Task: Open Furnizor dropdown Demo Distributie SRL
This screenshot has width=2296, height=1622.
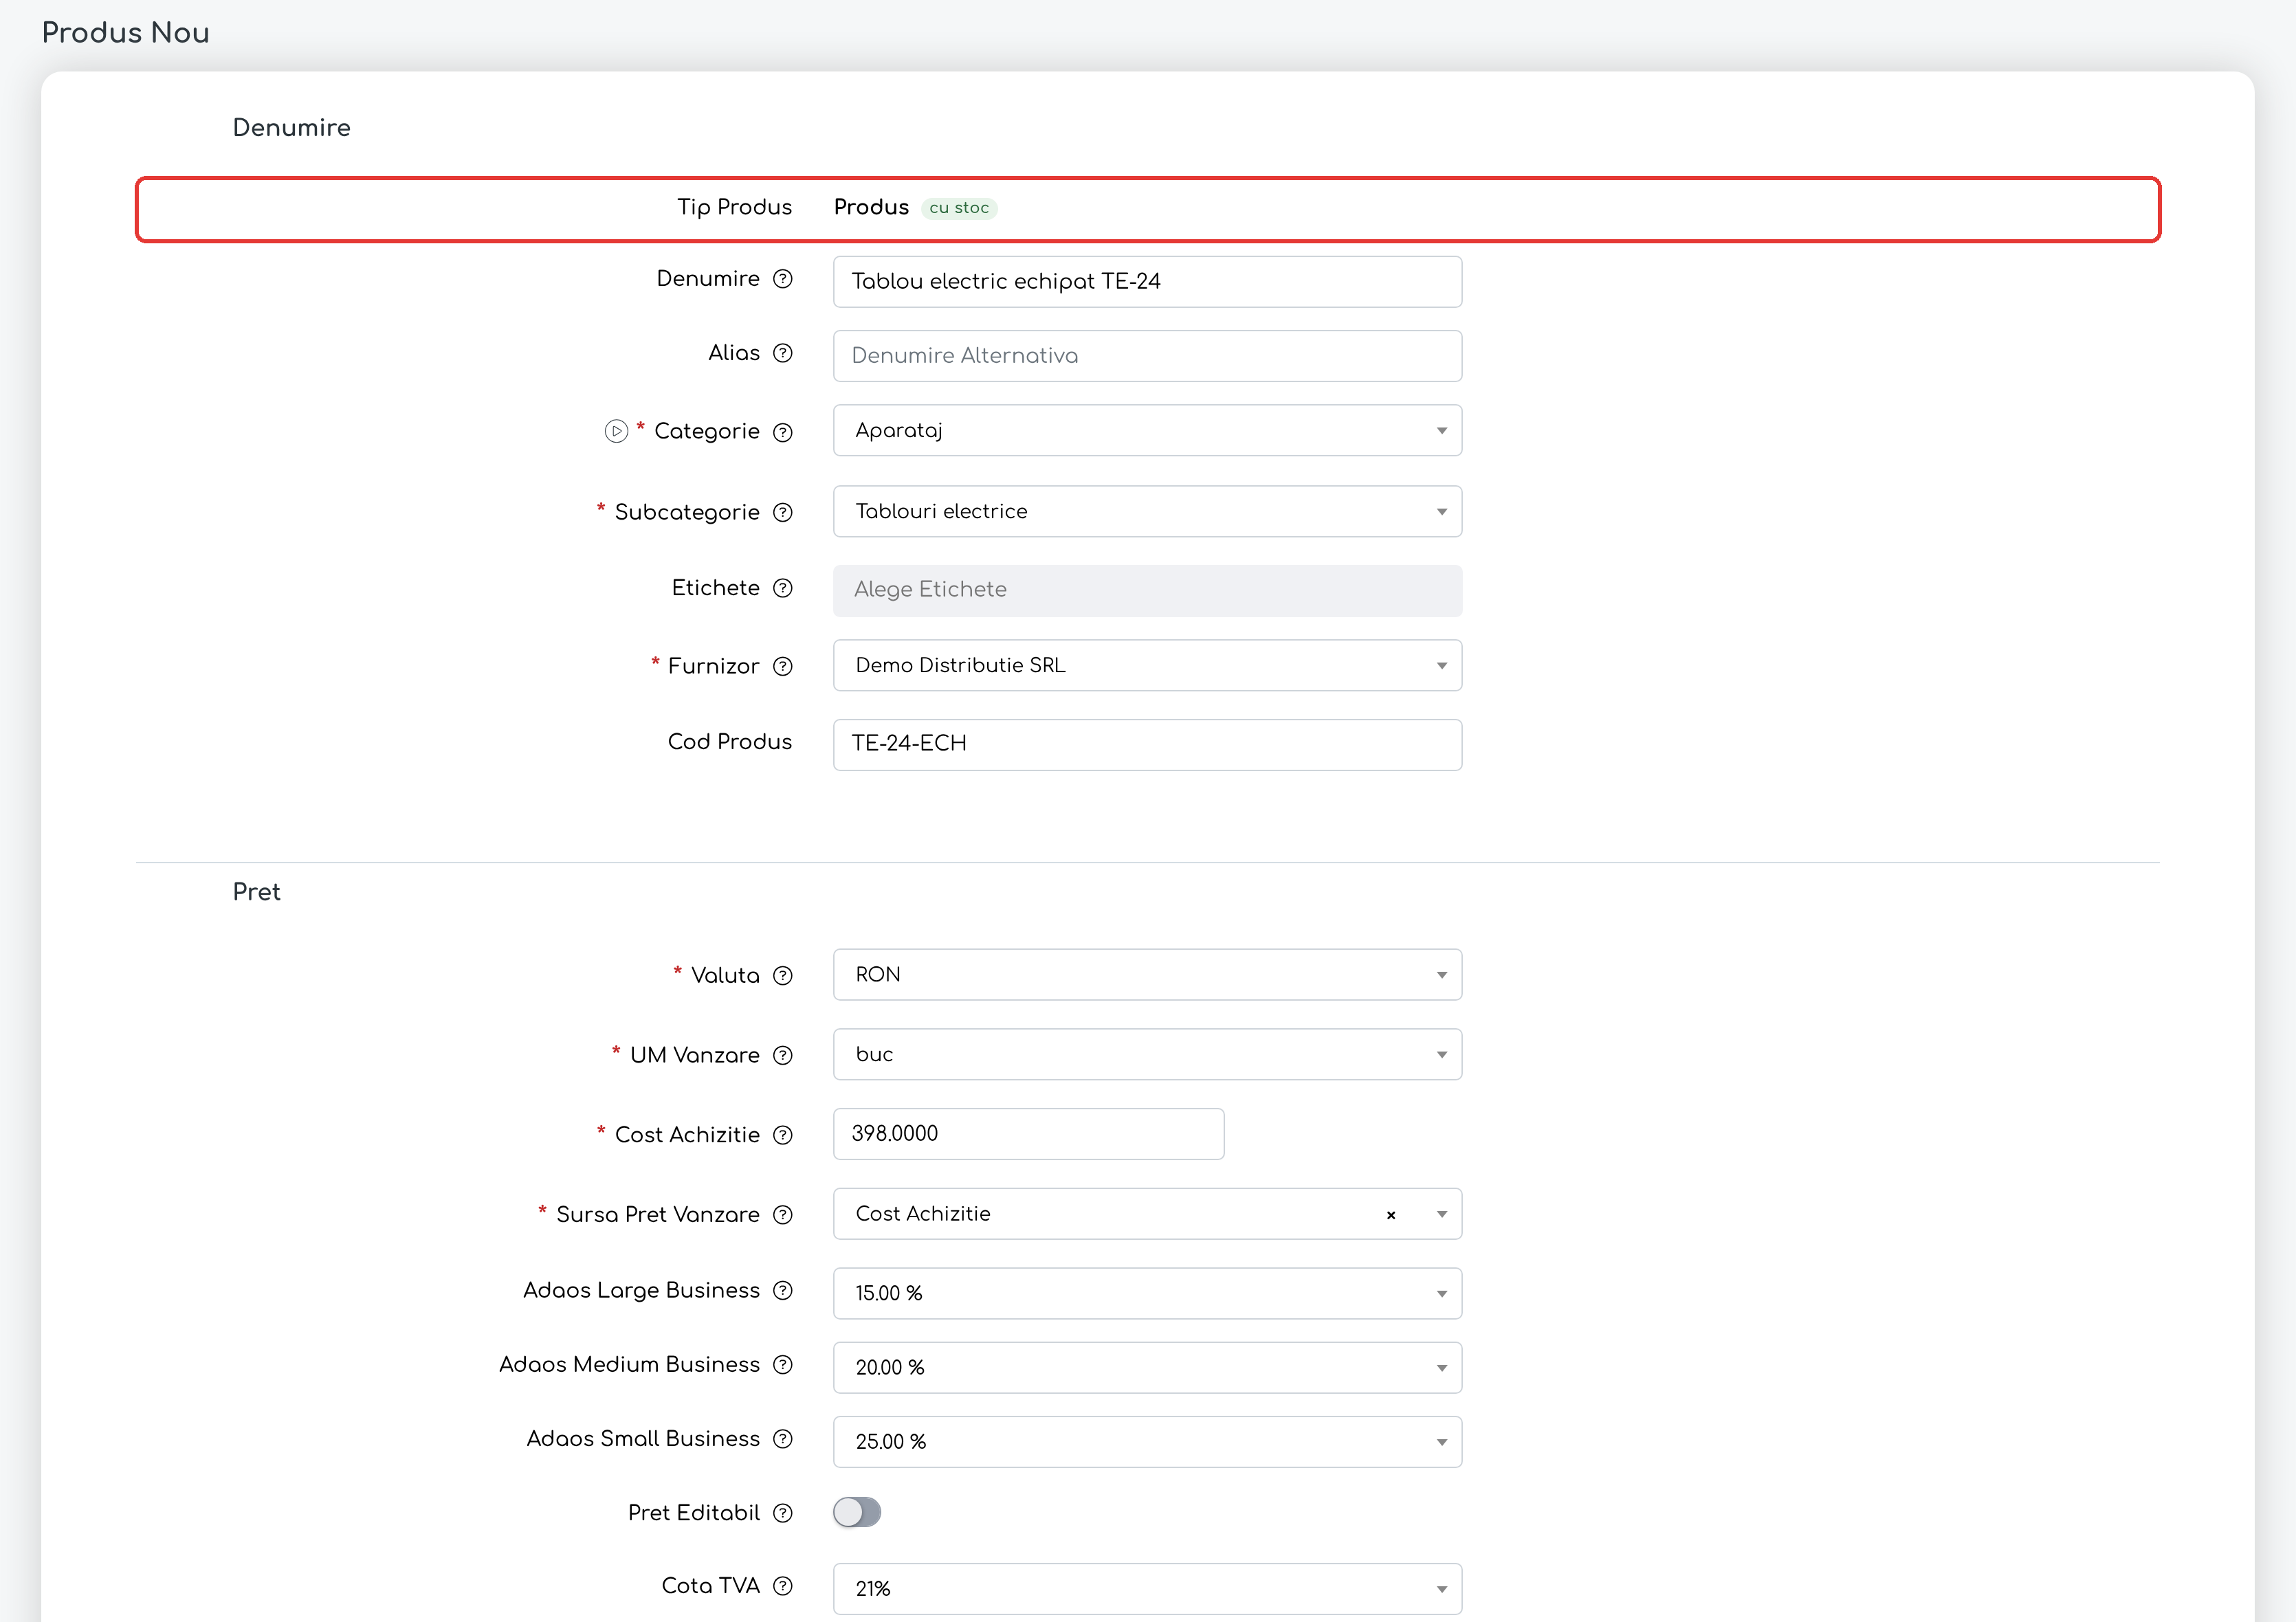Action: click(x=1147, y=666)
